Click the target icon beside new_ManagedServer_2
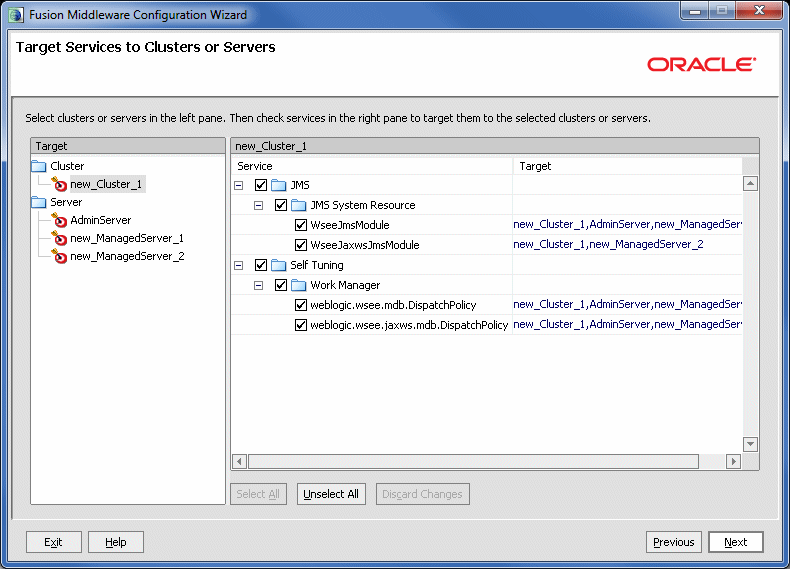Viewport: 790px width, 569px height. tap(59, 257)
